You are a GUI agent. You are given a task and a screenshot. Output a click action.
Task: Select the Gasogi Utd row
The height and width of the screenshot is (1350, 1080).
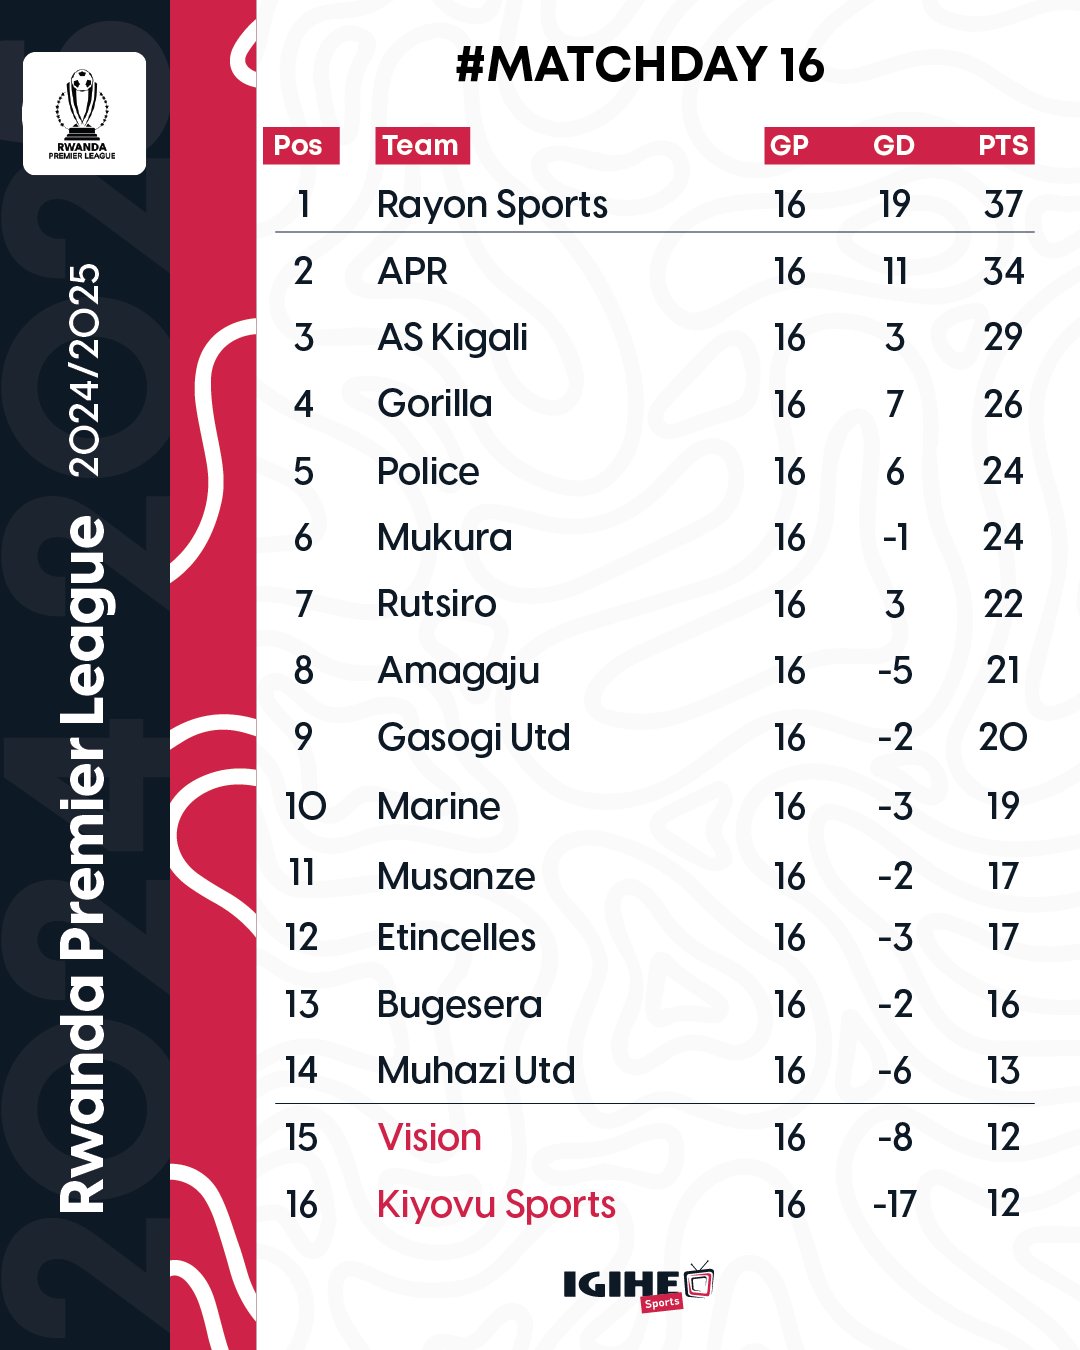(654, 738)
